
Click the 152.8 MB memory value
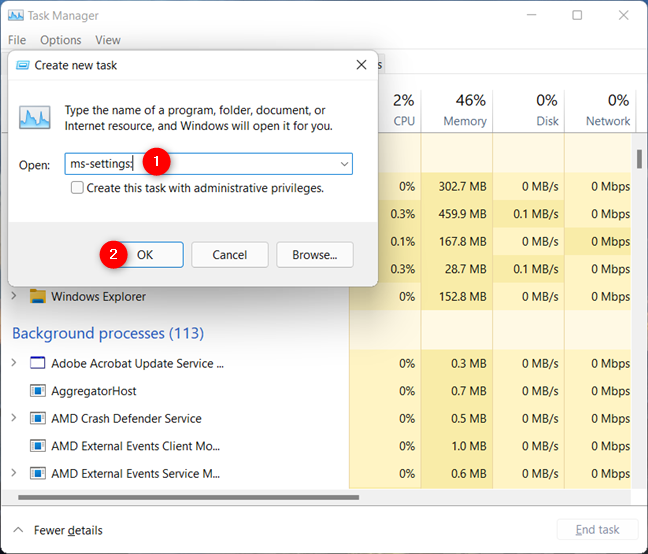tap(457, 297)
